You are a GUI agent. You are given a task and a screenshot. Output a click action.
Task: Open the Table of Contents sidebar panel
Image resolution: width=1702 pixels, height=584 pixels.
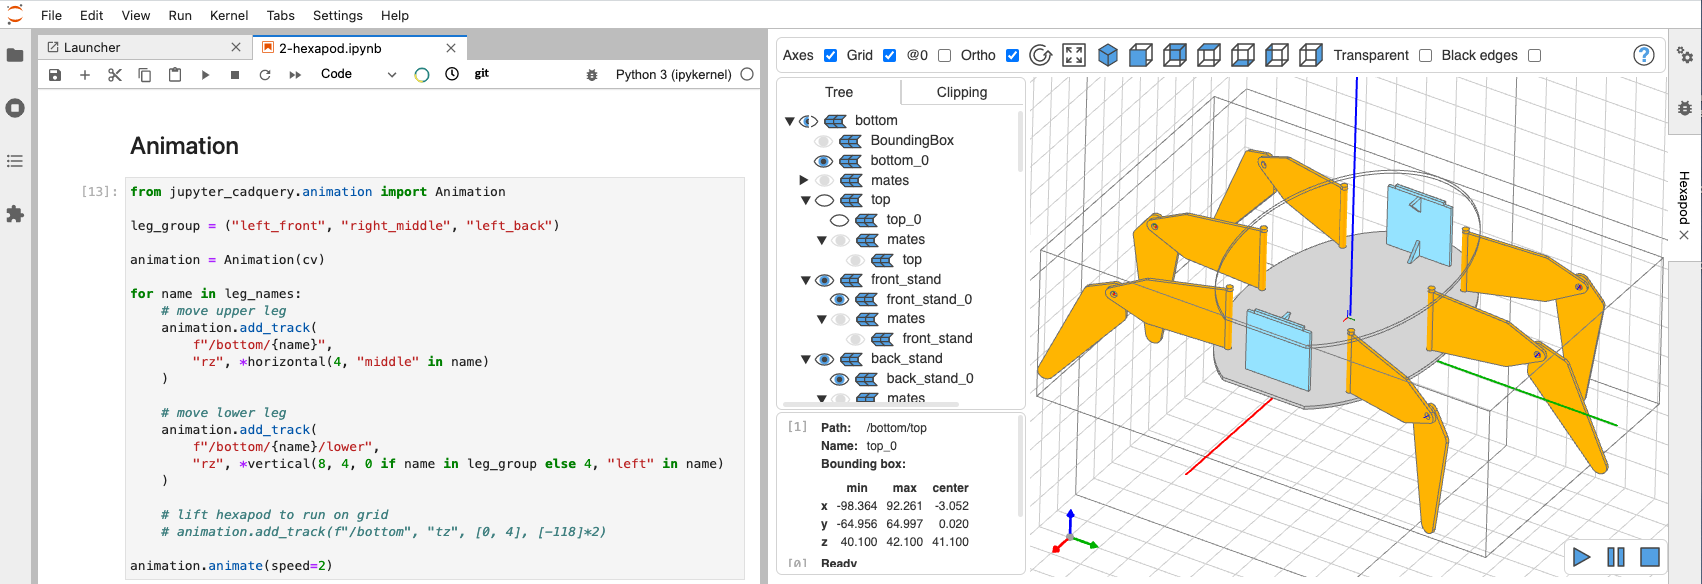[x=15, y=161]
